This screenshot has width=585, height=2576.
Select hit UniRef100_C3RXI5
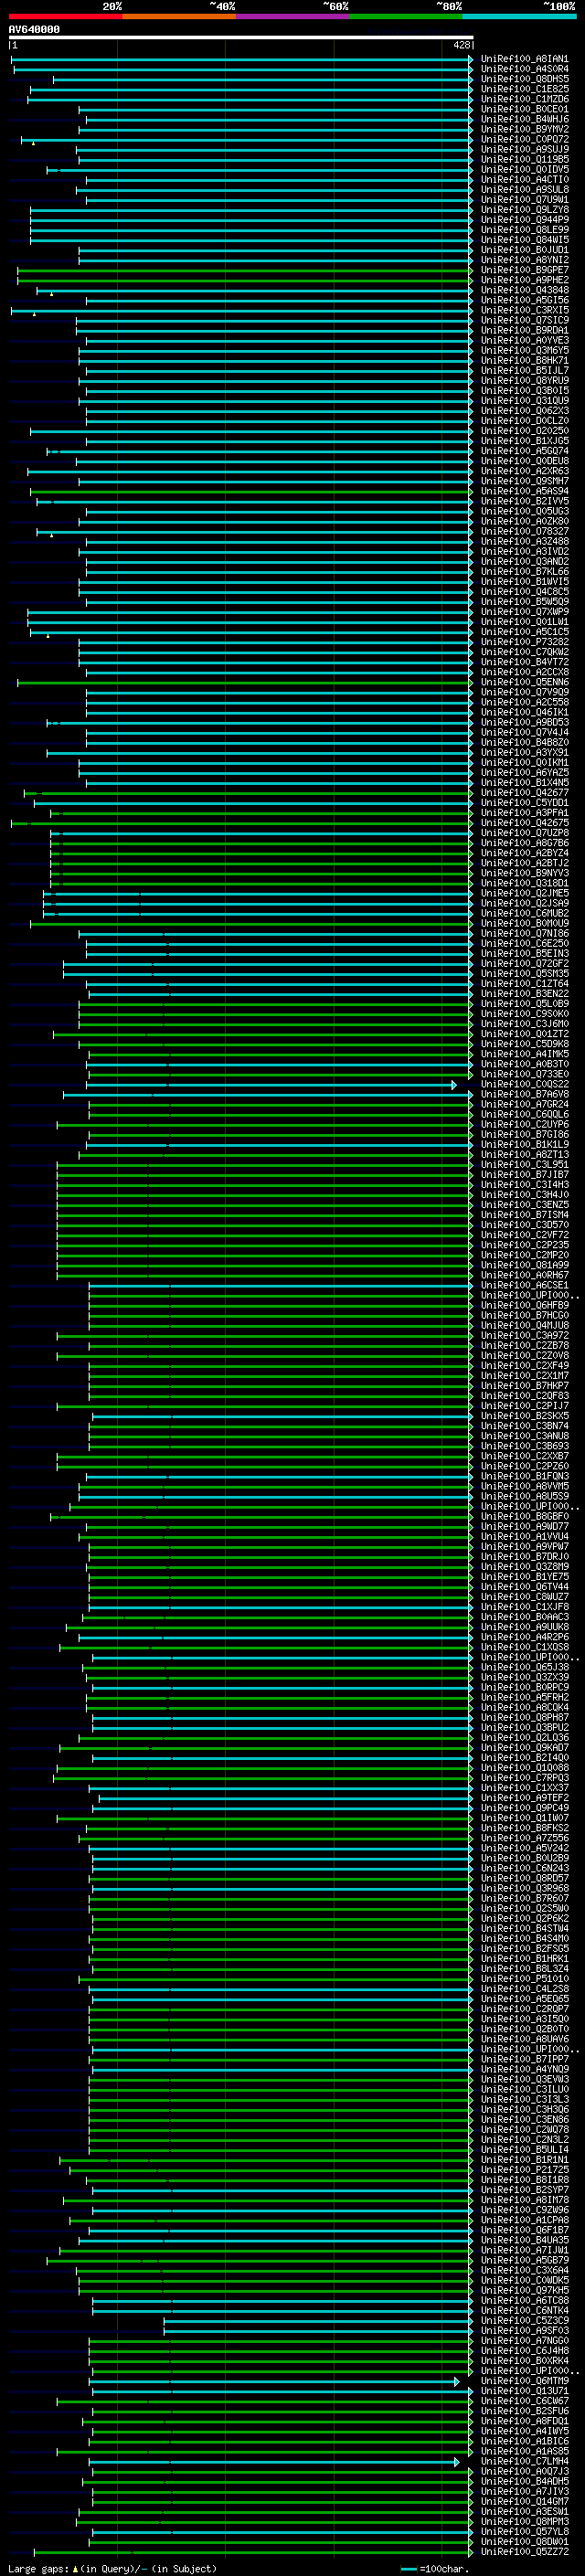[524, 310]
